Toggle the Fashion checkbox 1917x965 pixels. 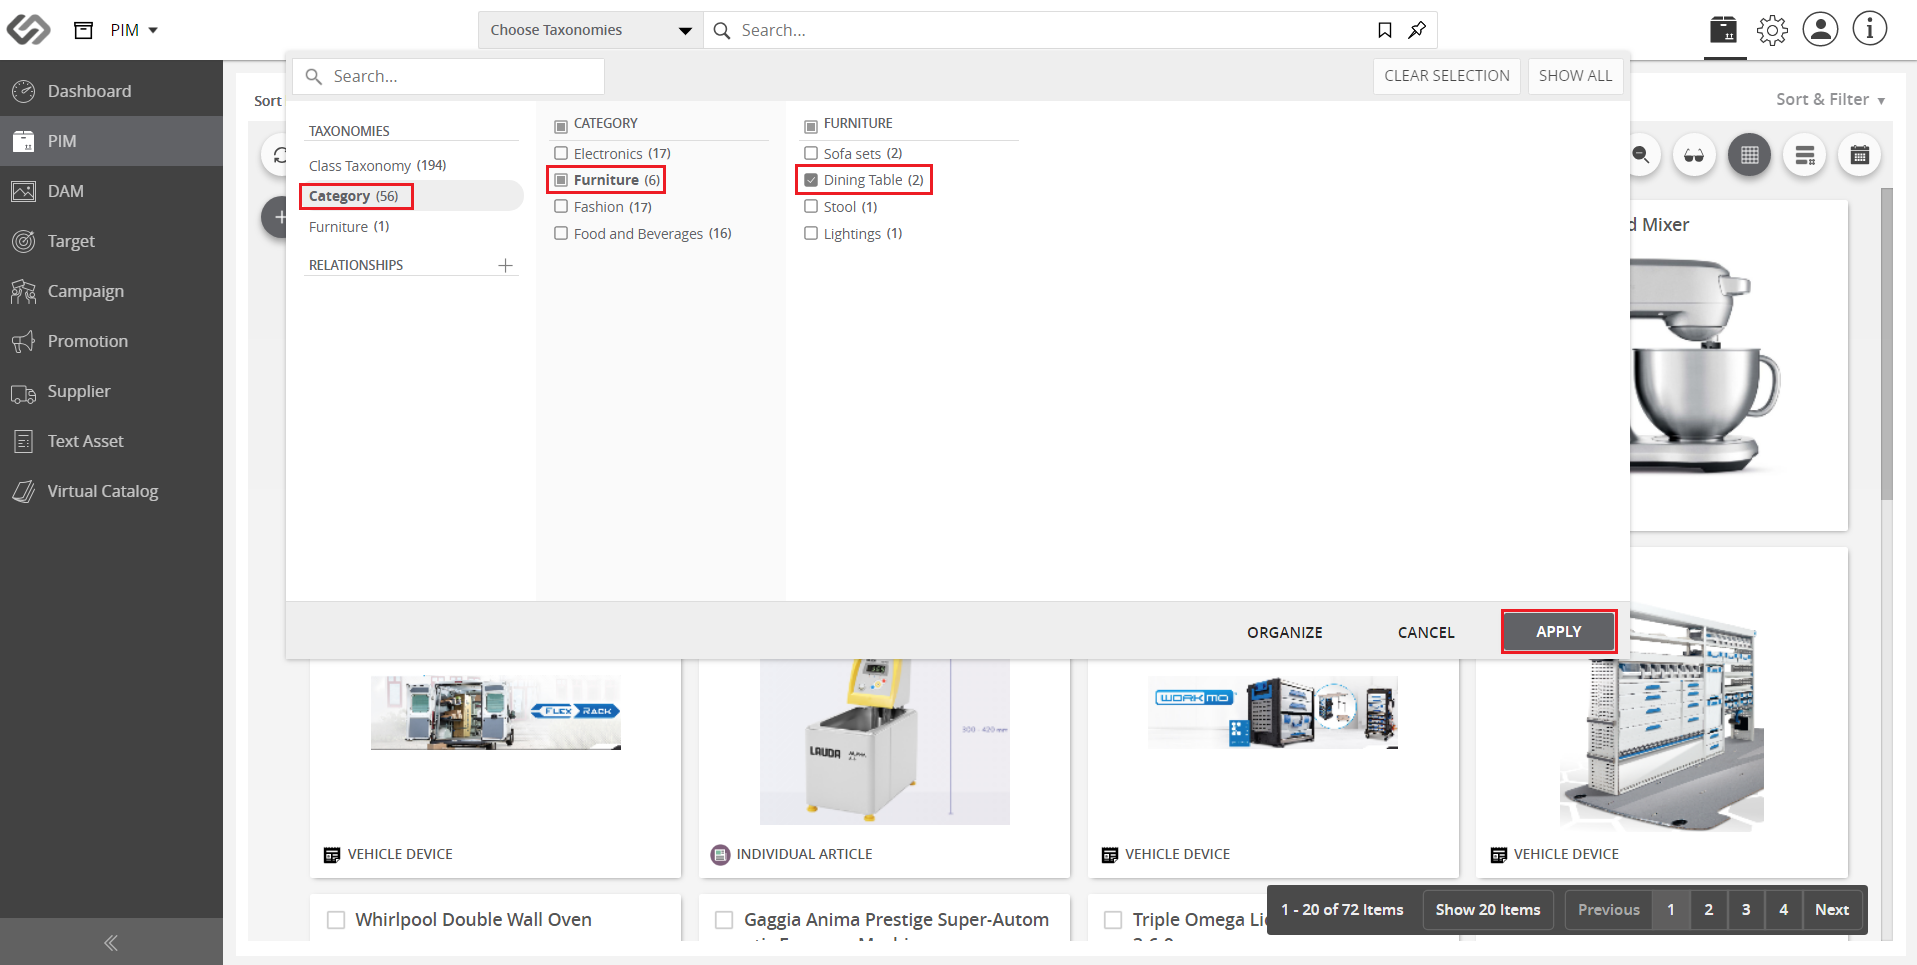pos(561,207)
